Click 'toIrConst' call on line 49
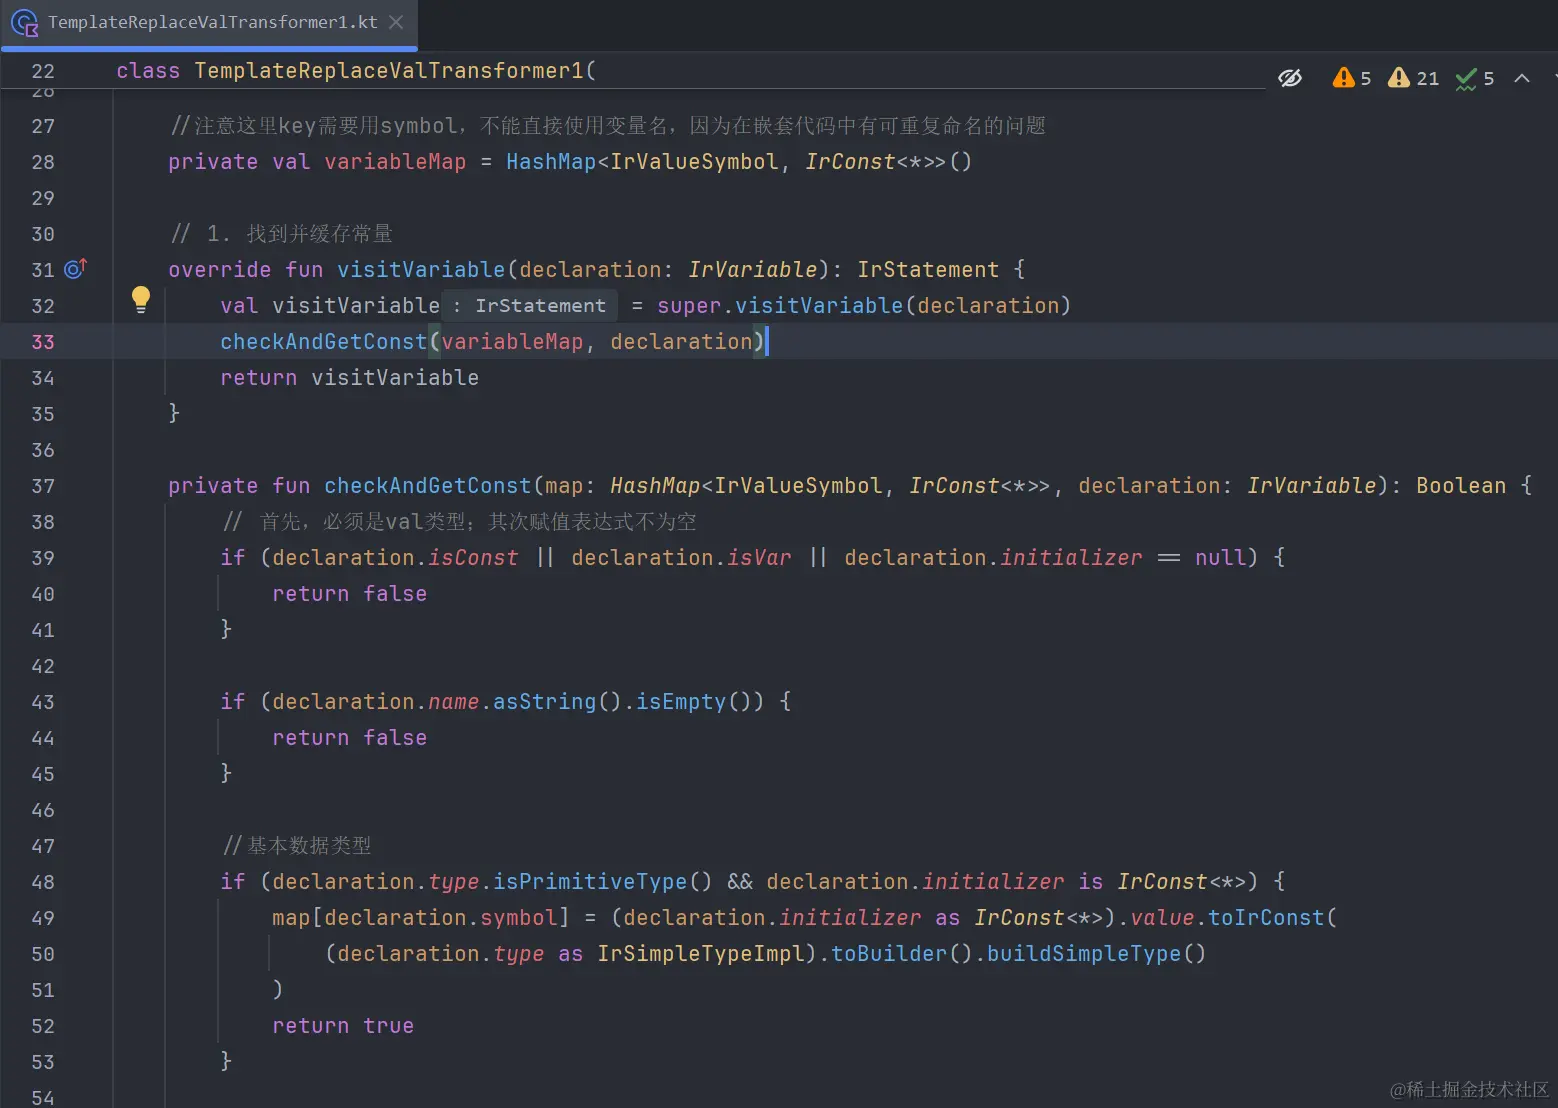 tap(1266, 918)
